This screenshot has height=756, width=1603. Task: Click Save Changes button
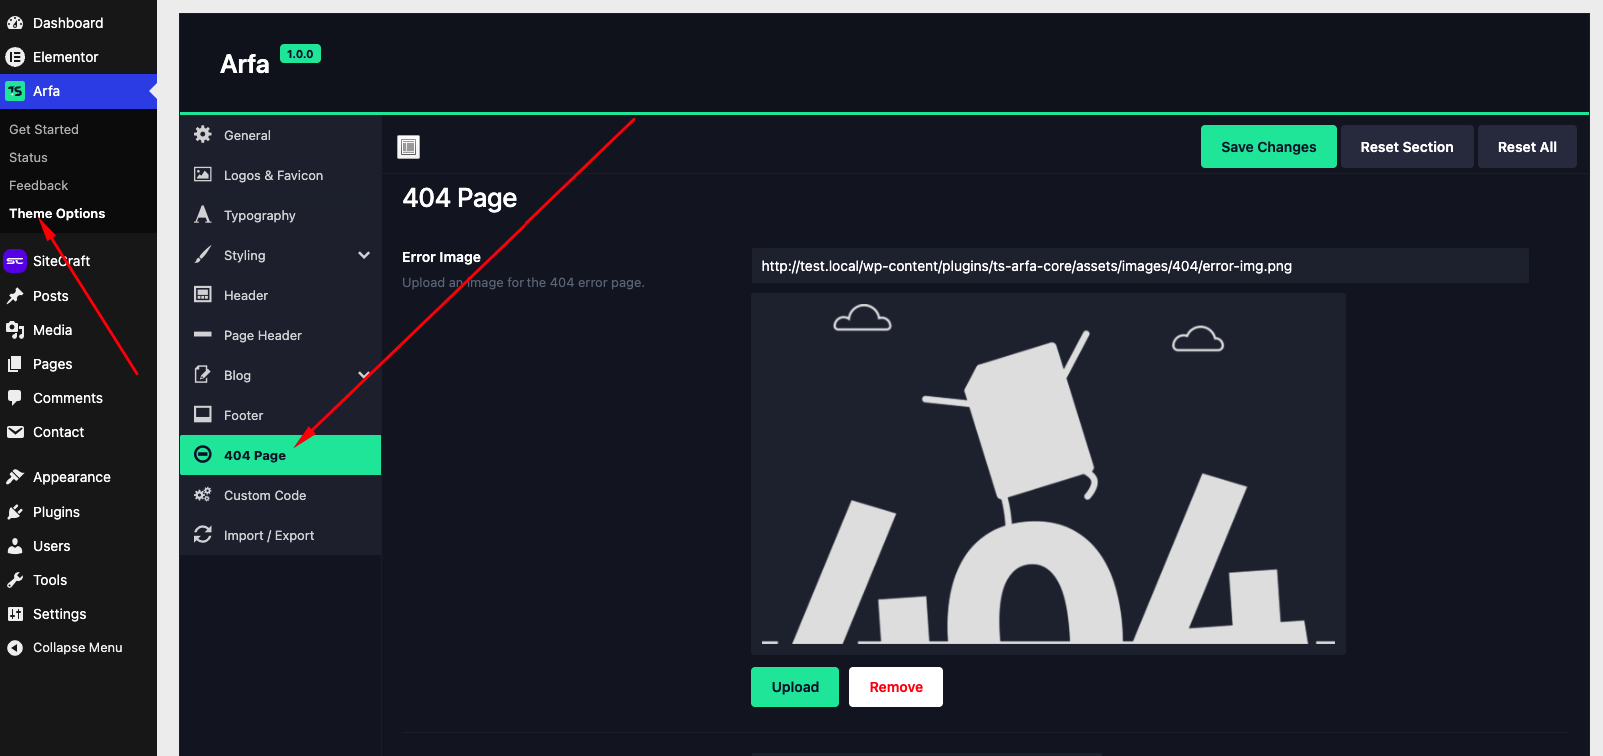[1268, 147]
